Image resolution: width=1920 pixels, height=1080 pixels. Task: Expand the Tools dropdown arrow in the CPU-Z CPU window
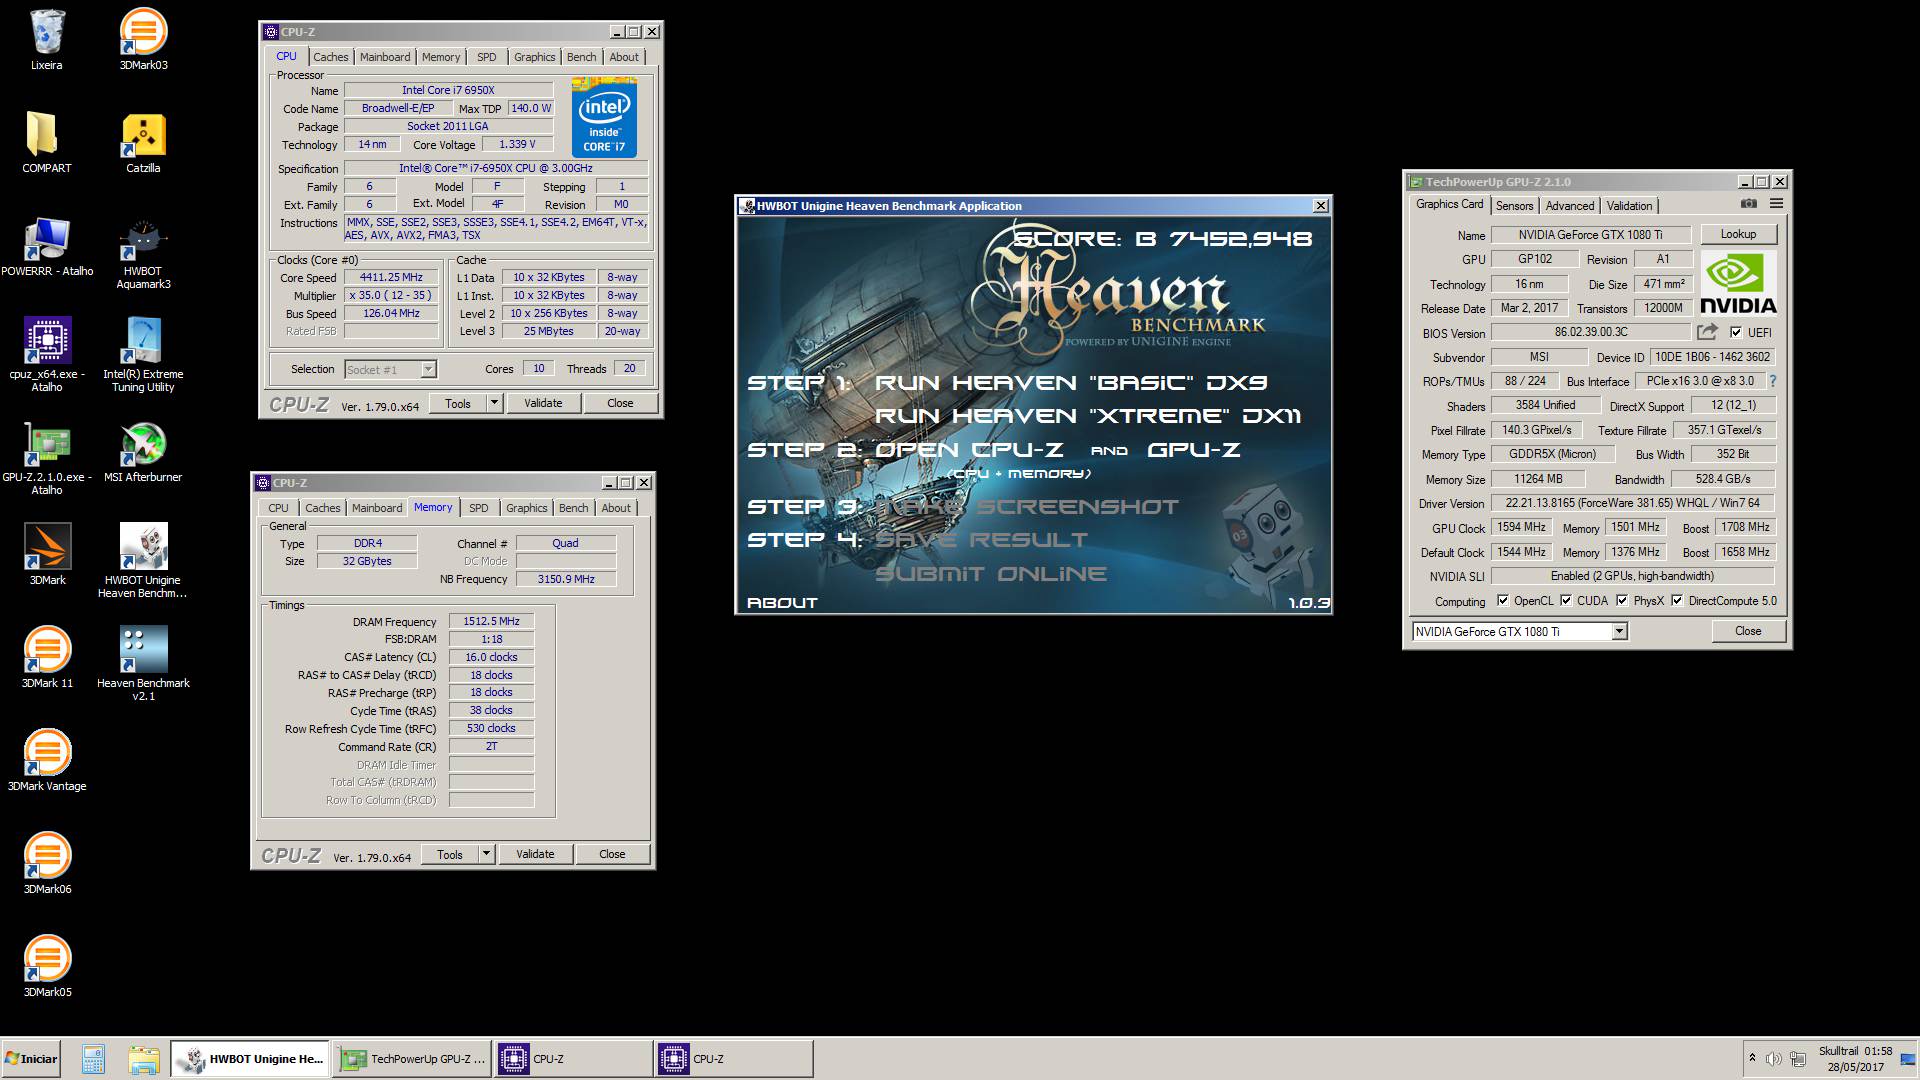point(494,403)
